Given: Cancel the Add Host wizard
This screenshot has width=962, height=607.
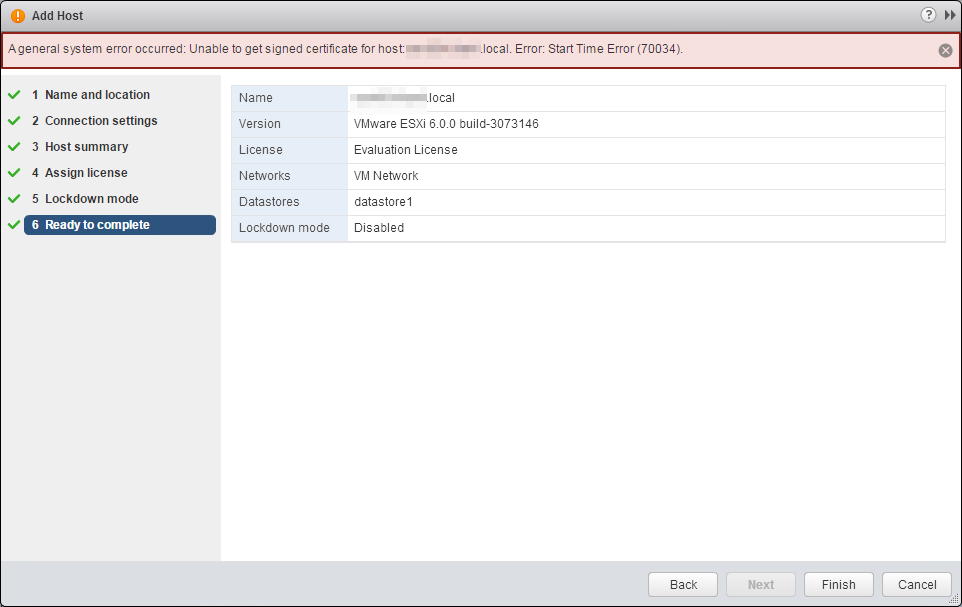Looking at the screenshot, I should point(917,584).
